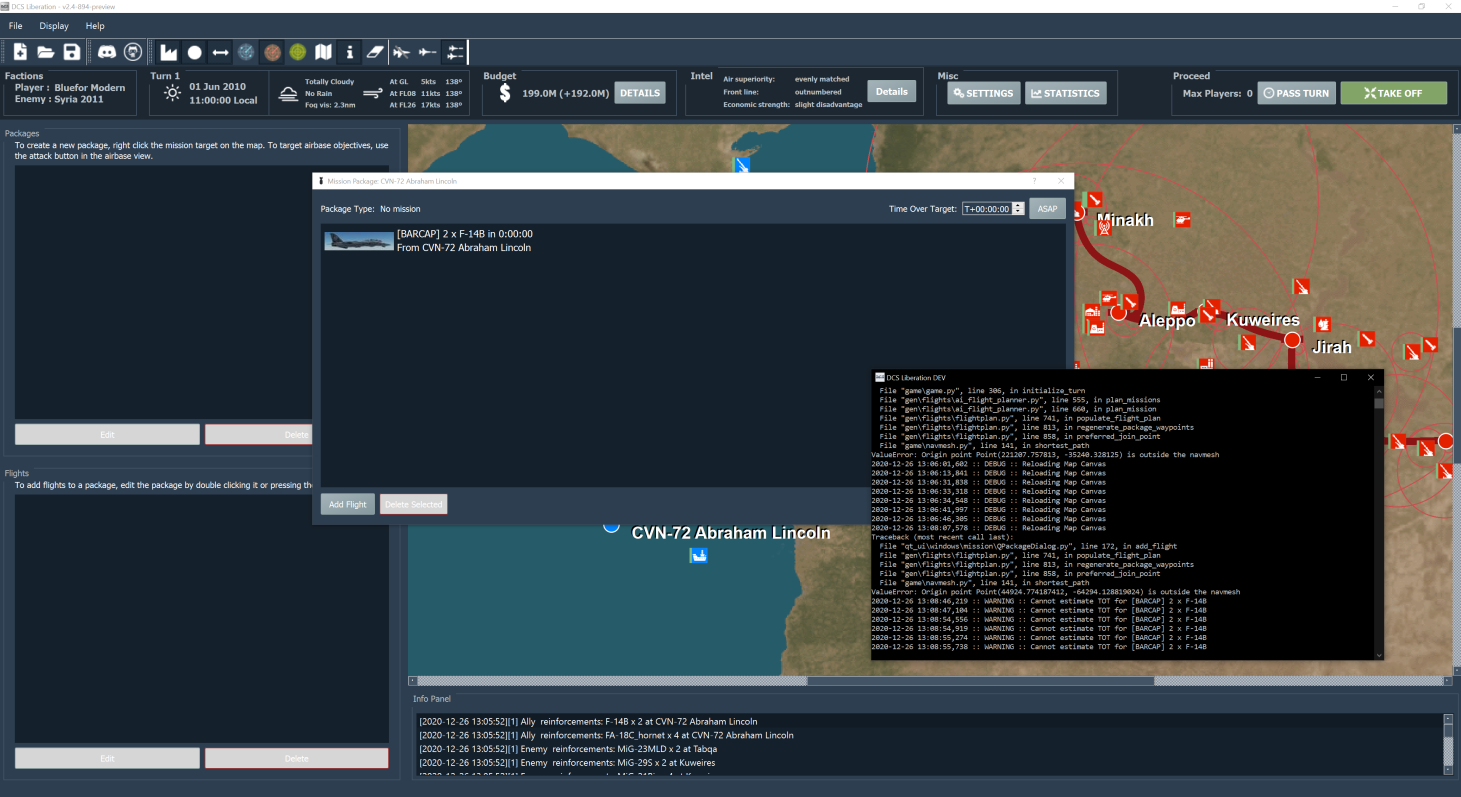Click the Jirah control point marker

pyautogui.click(x=1292, y=340)
